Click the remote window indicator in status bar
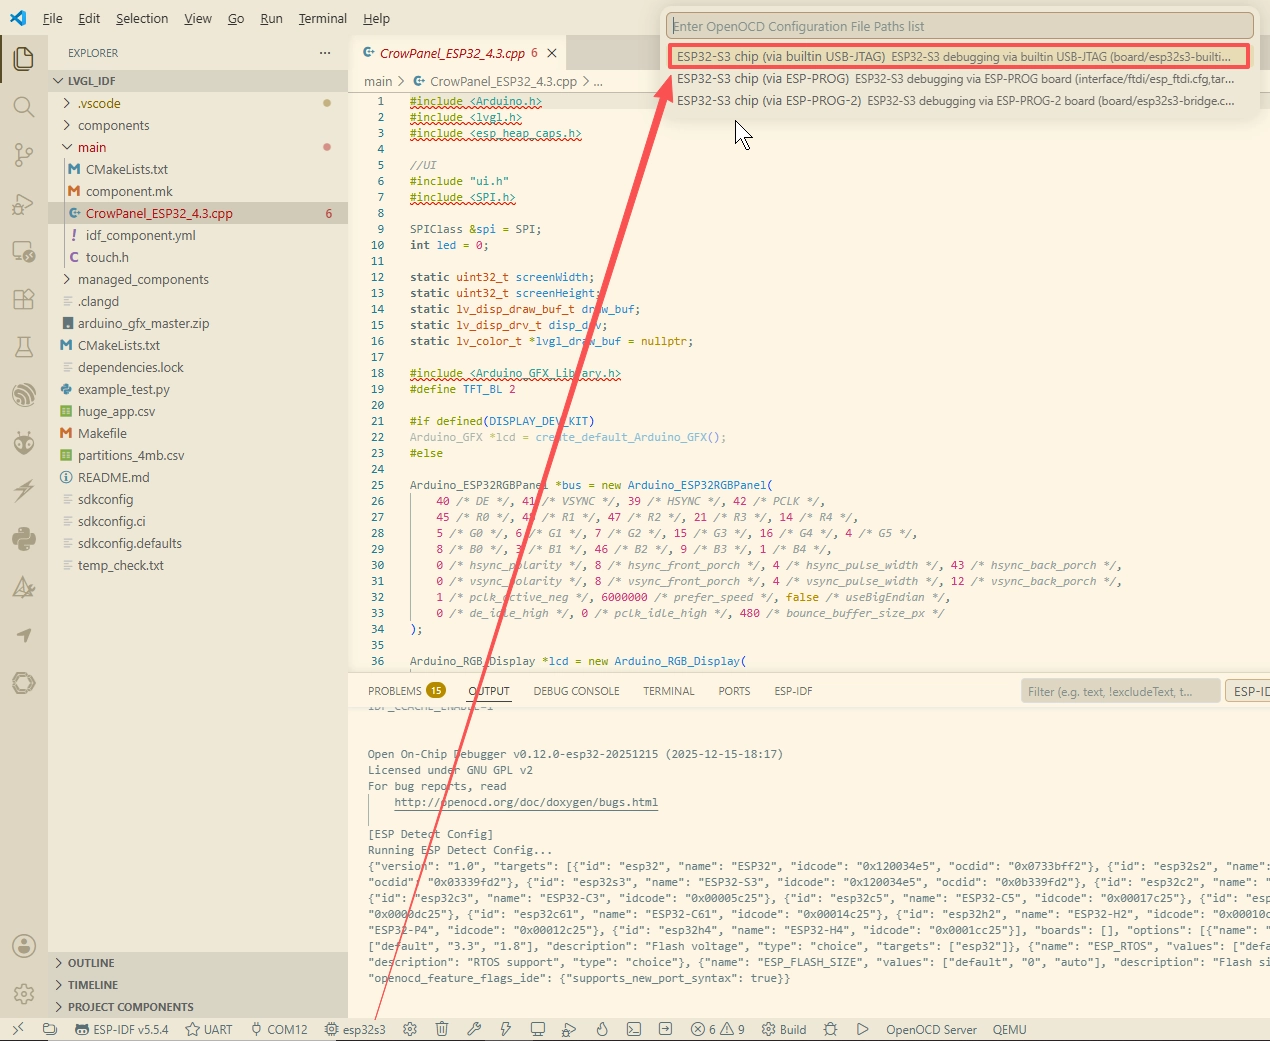Screen dimensions: 1270x1041 18,1029
